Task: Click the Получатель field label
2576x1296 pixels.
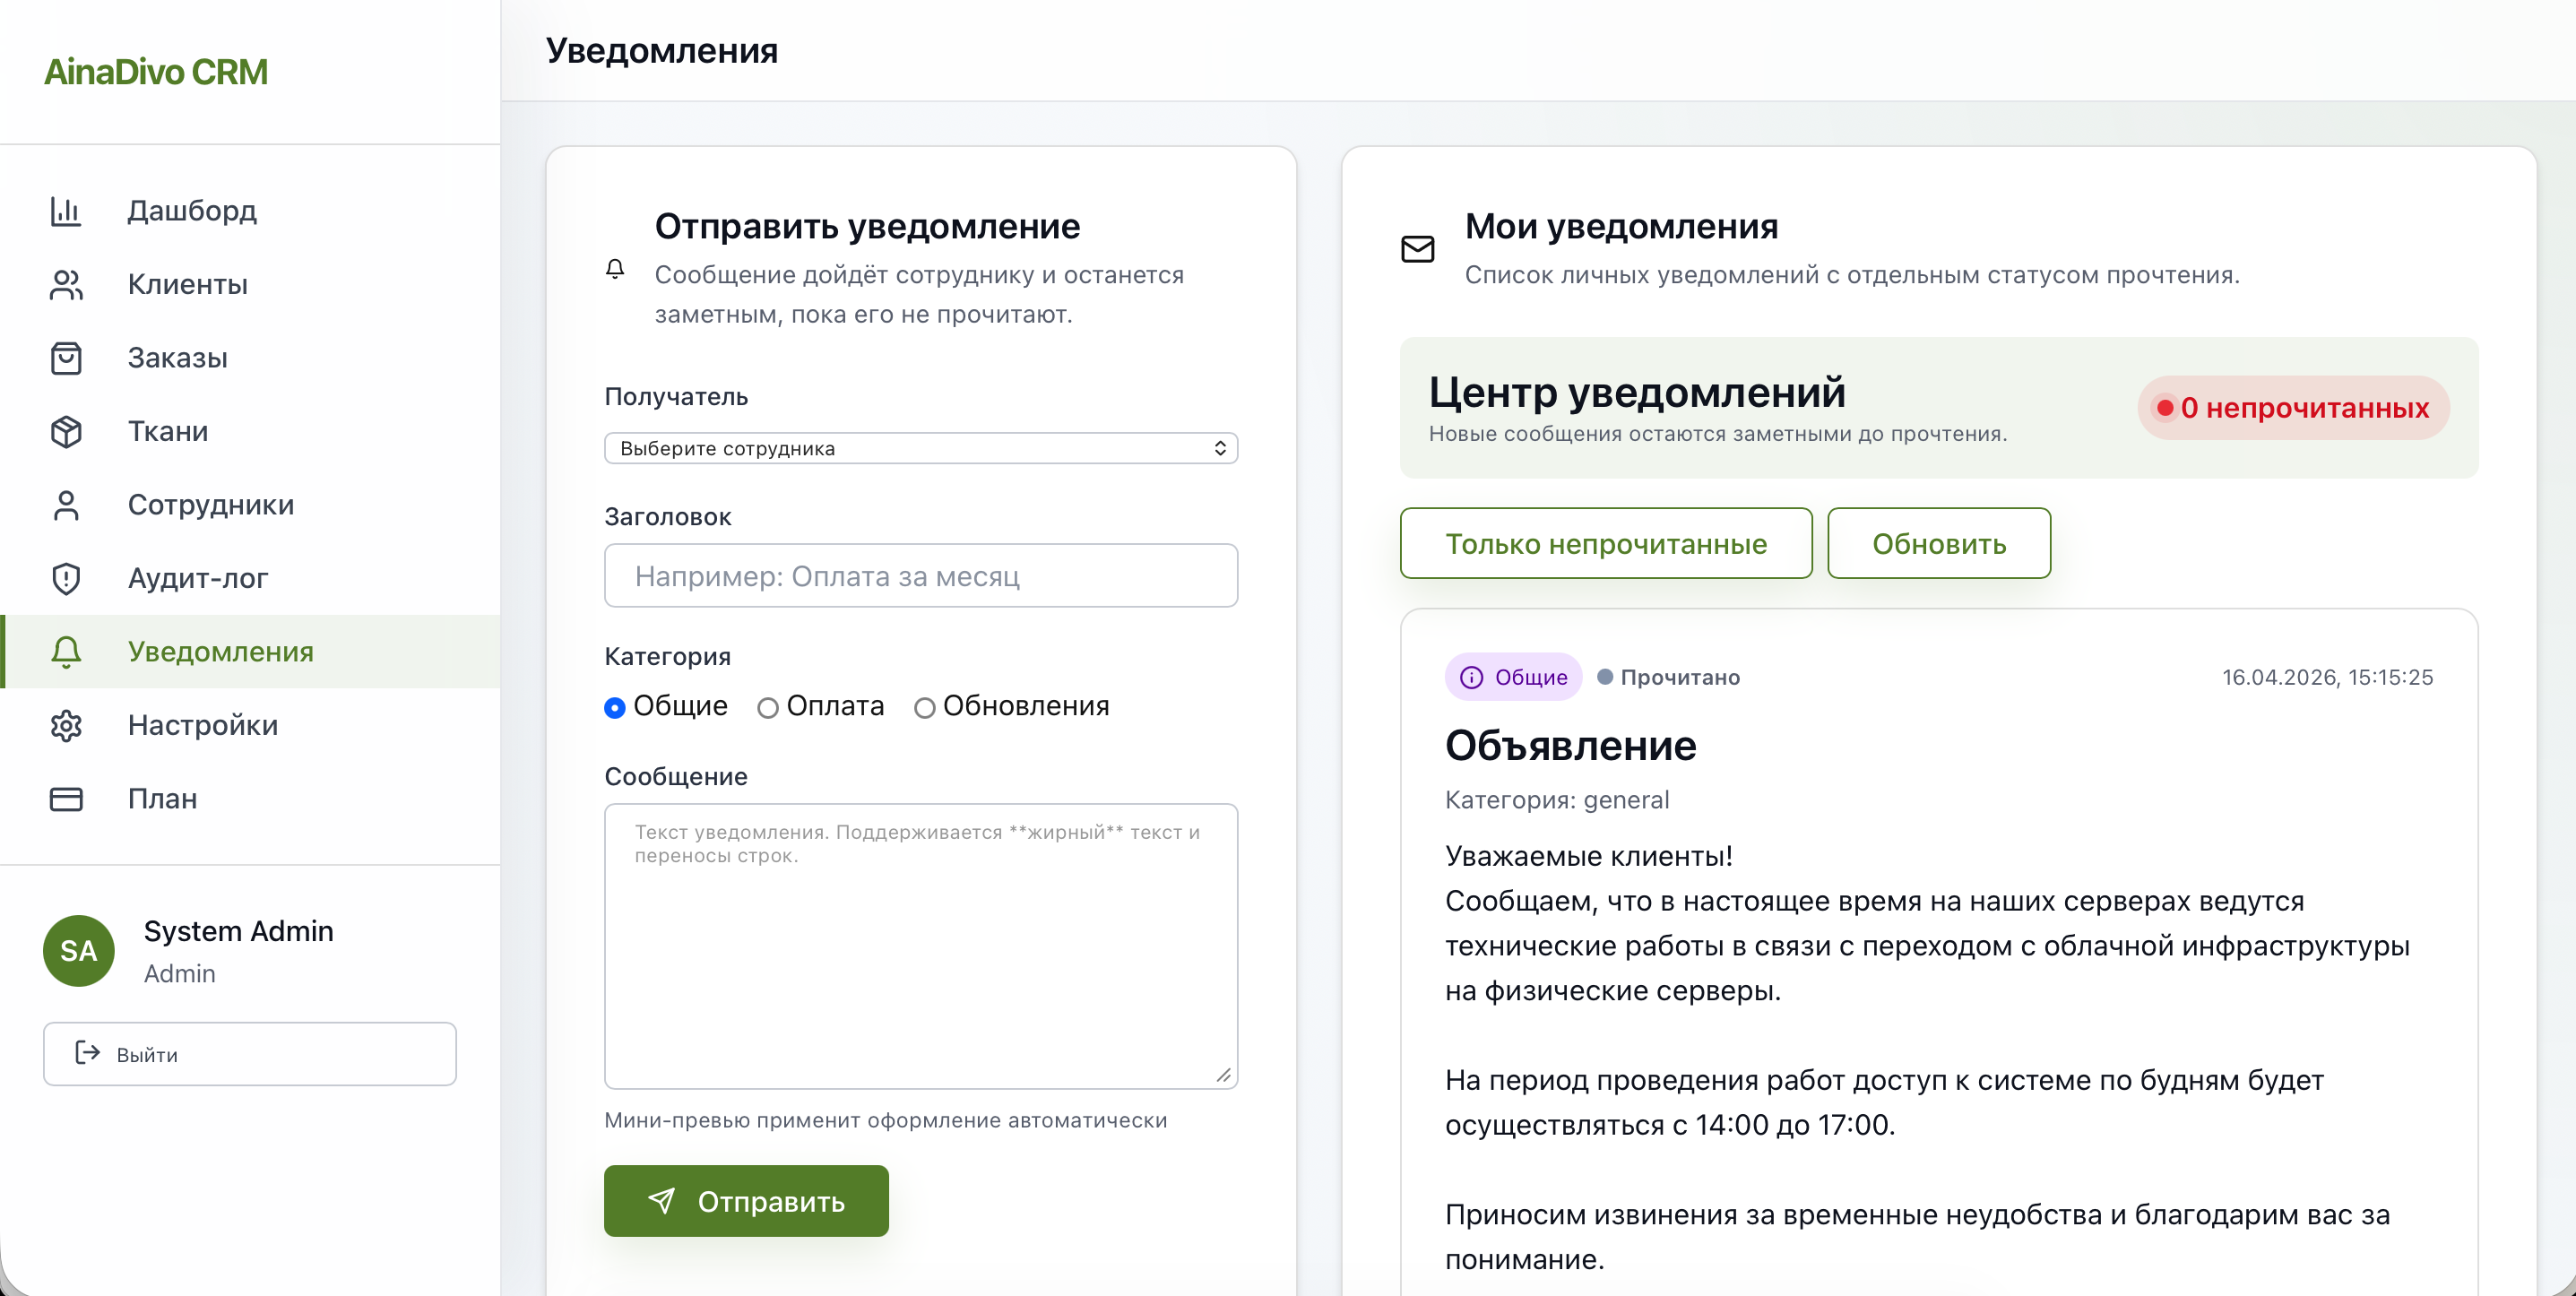Action: [x=675, y=397]
